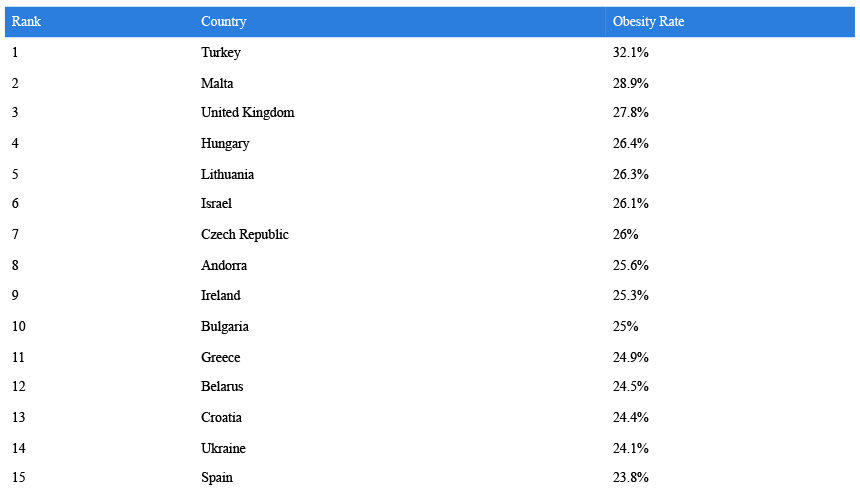Image resolution: width=860 pixels, height=500 pixels.
Task: Click the Hungary country name
Action: 225,144
